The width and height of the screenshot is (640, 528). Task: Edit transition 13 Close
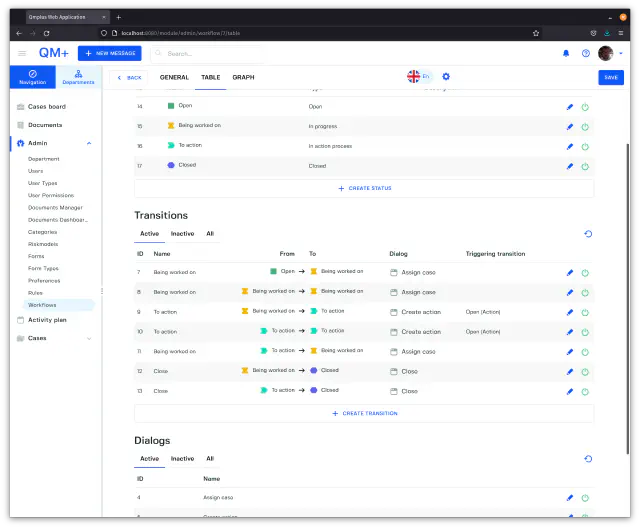(570, 392)
